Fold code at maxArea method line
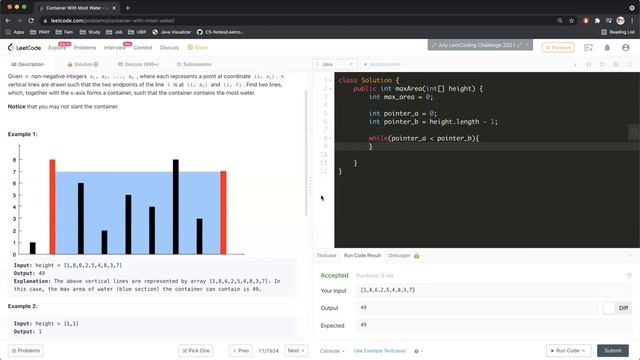The image size is (640, 360). point(330,89)
